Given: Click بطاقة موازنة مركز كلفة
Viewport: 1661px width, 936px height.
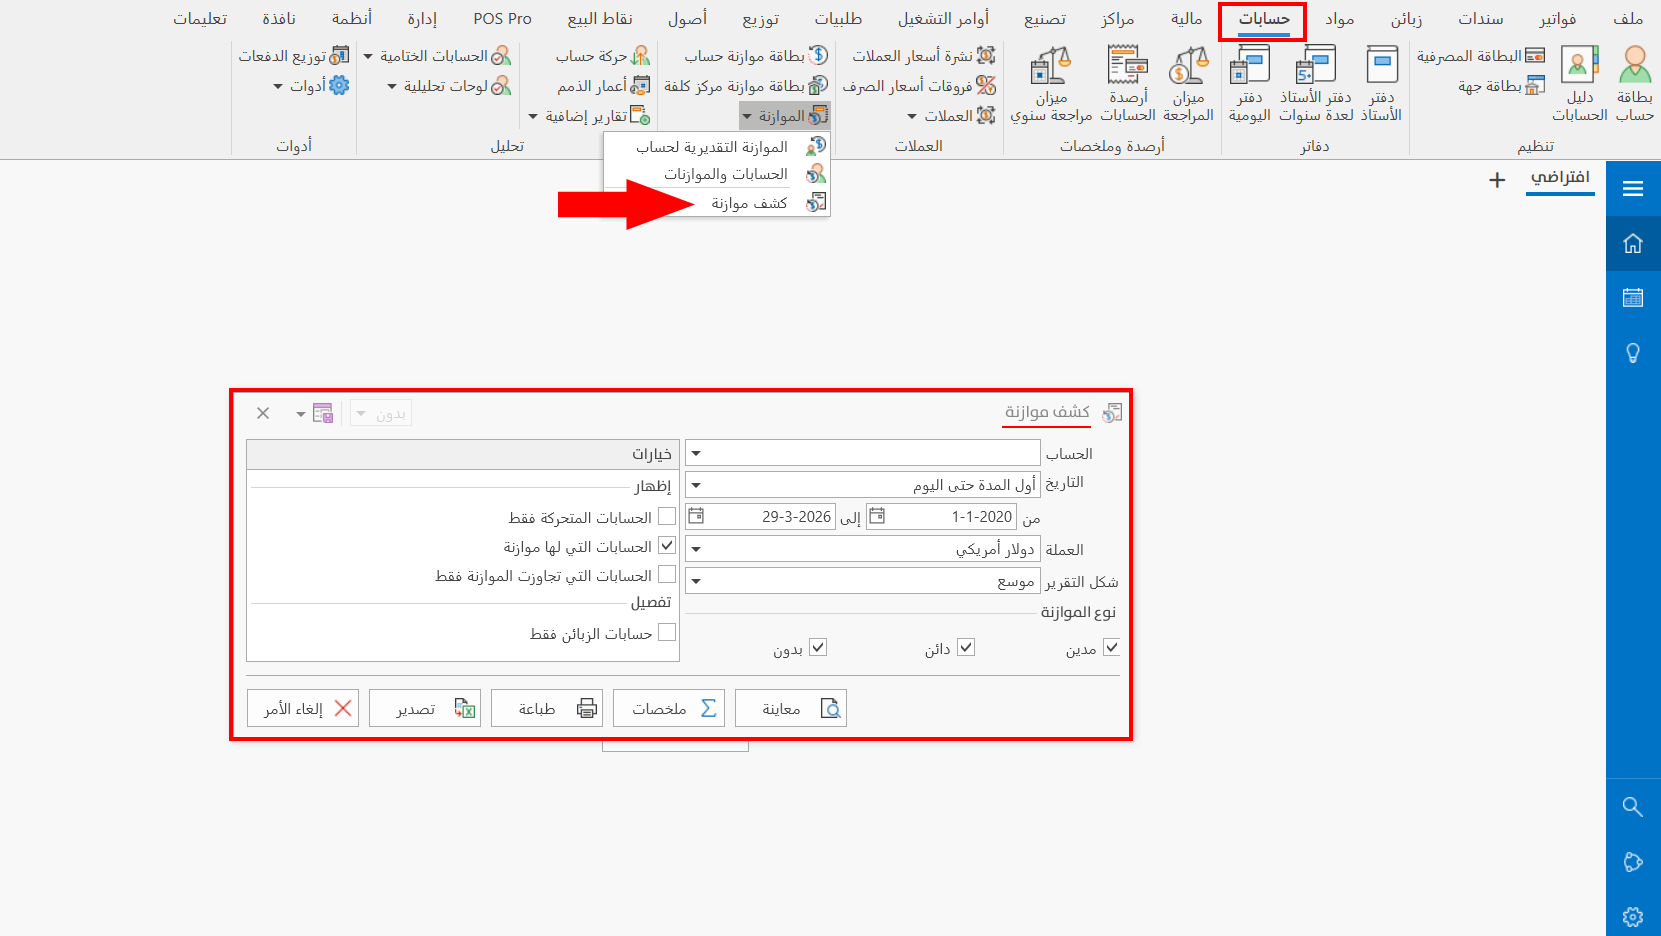Looking at the screenshot, I should pos(746,86).
